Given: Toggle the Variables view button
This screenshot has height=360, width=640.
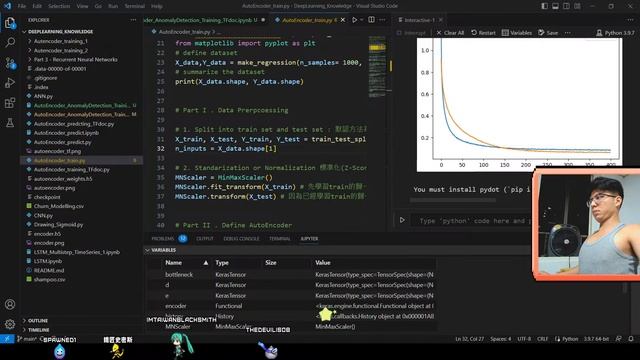Looking at the screenshot, I should (517, 33).
